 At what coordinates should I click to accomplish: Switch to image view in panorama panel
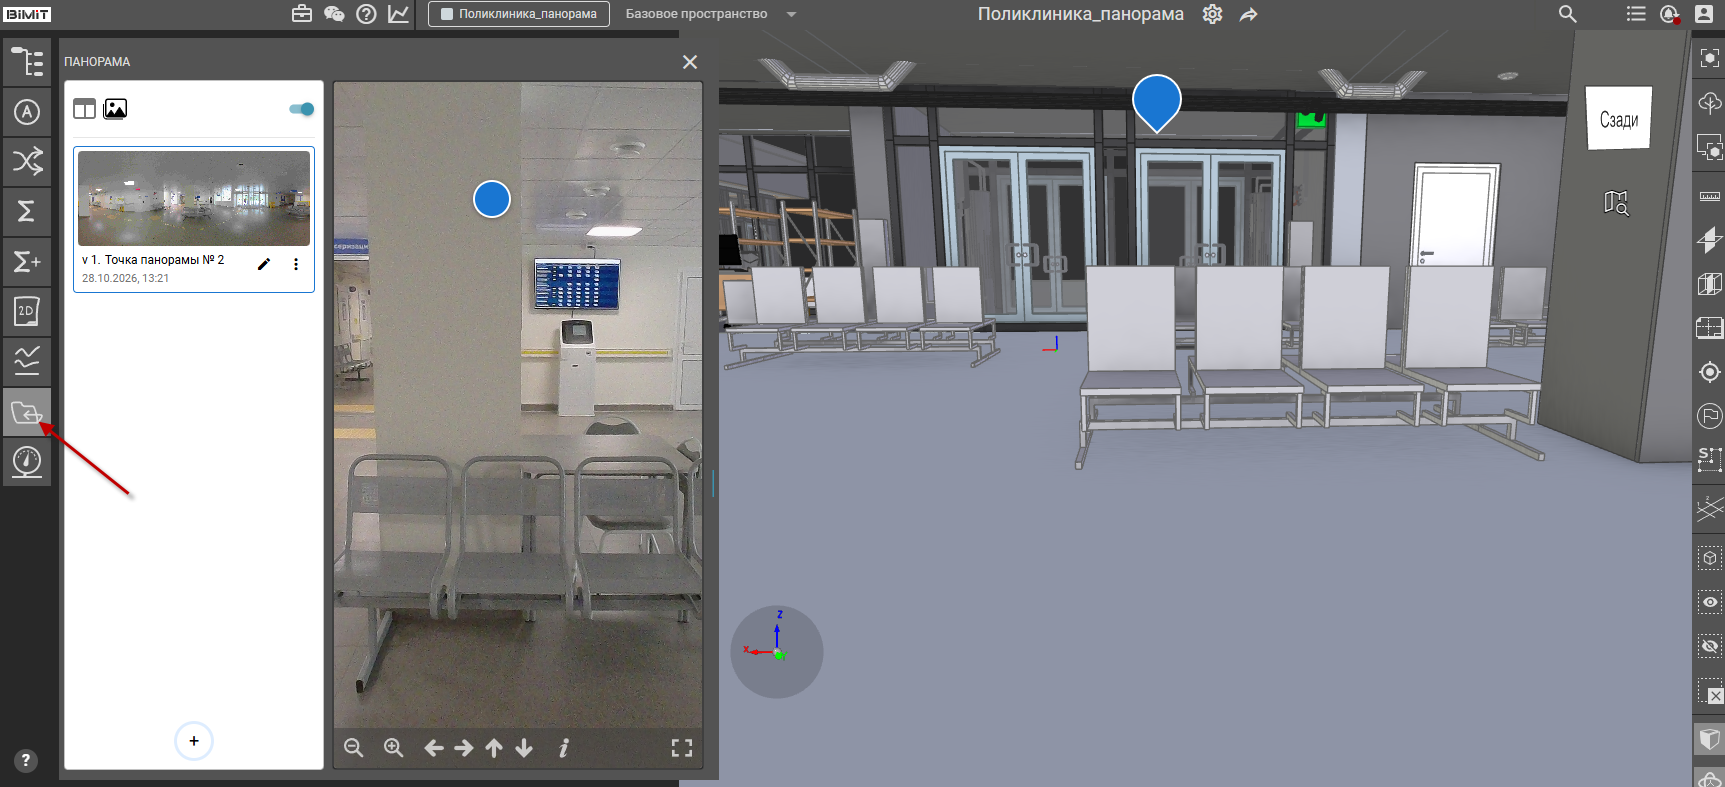pyautogui.click(x=115, y=109)
